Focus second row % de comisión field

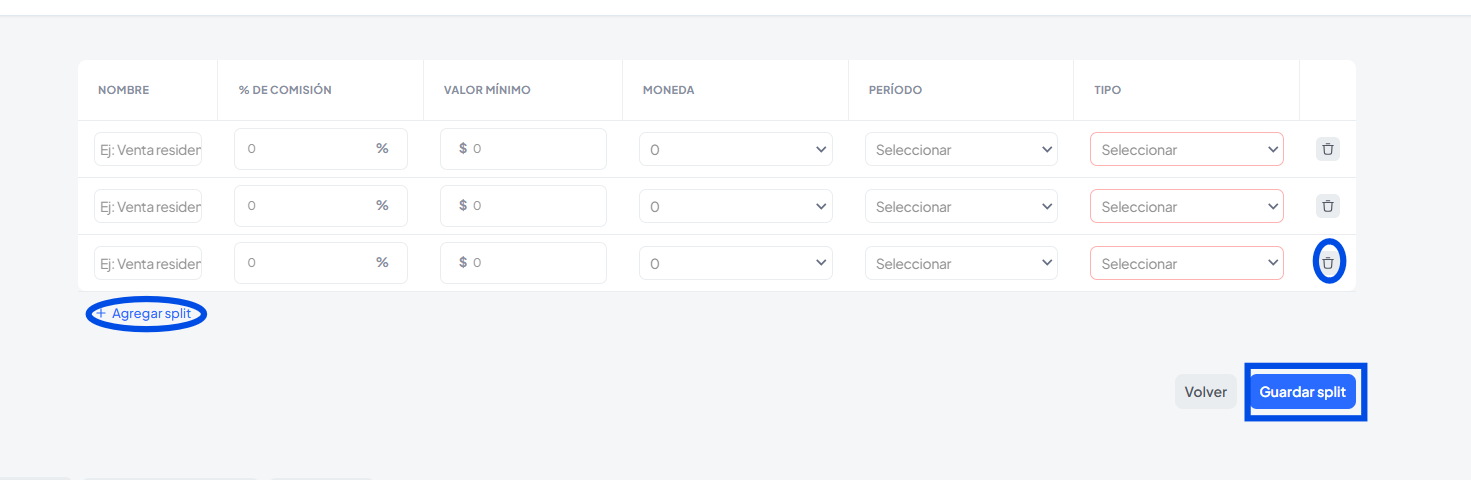pos(305,206)
